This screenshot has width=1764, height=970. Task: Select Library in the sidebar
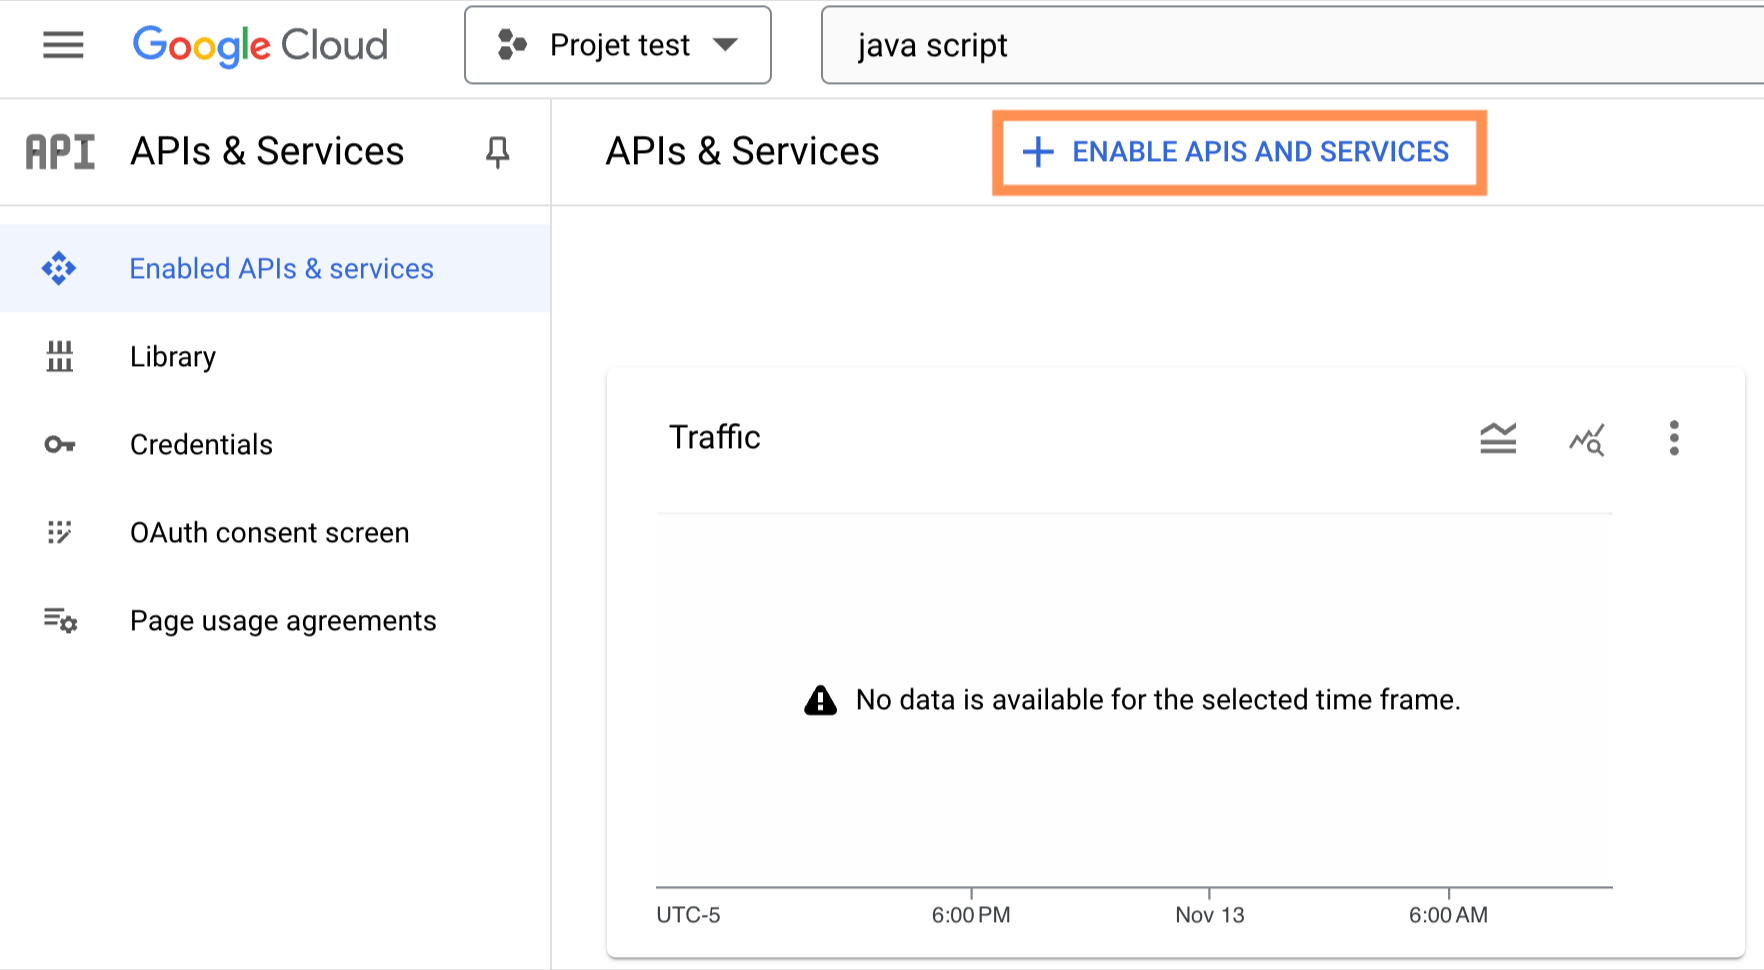coord(173,357)
